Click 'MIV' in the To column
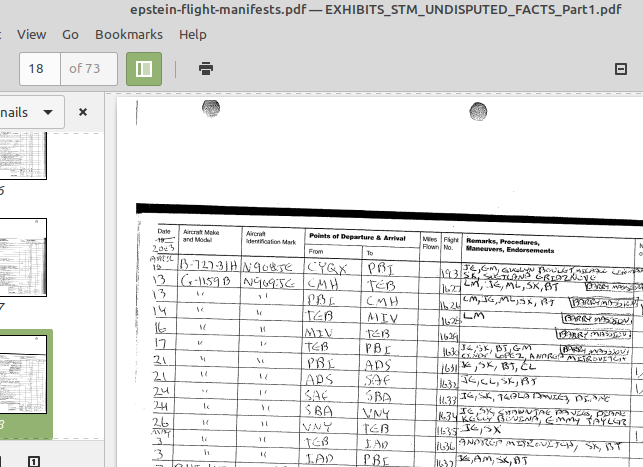Screen dimensions: 643x467 pos(382,317)
